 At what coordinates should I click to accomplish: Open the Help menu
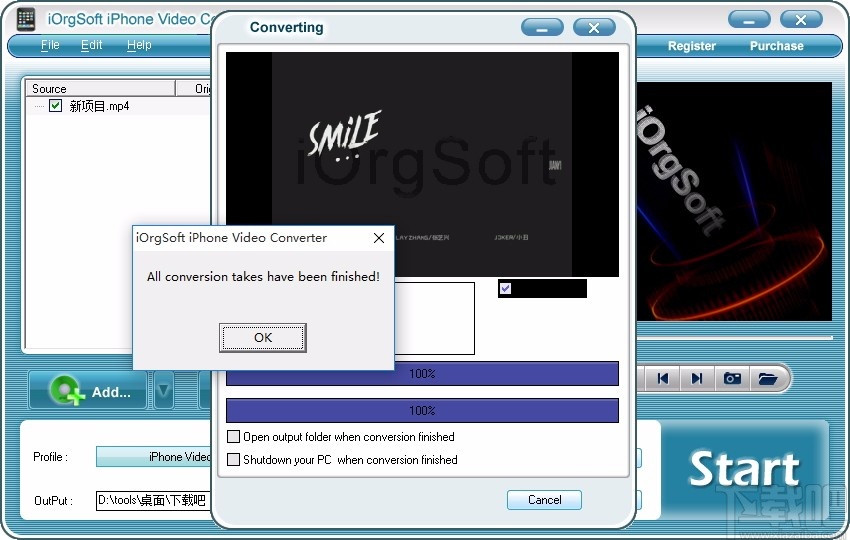pos(139,45)
